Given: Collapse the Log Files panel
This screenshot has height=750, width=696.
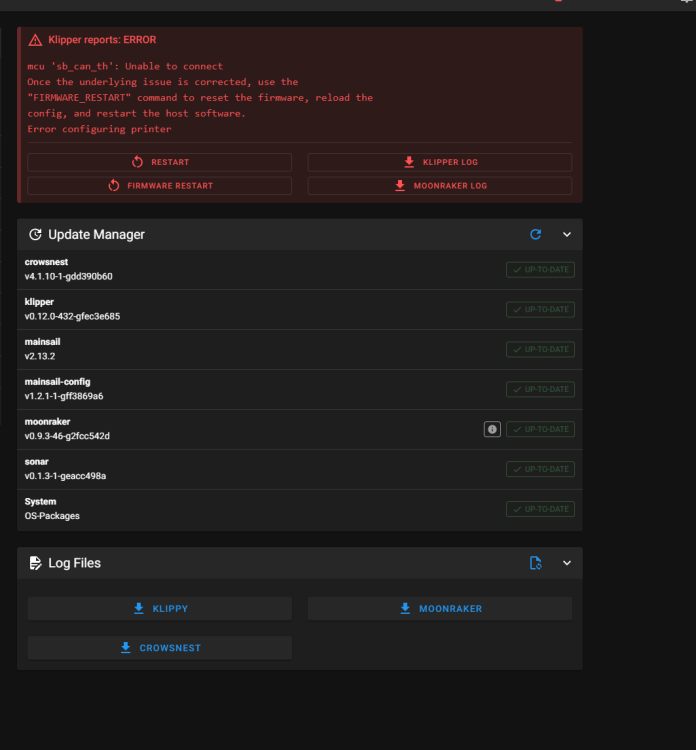Looking at the screenshot, I should [567, 563].
